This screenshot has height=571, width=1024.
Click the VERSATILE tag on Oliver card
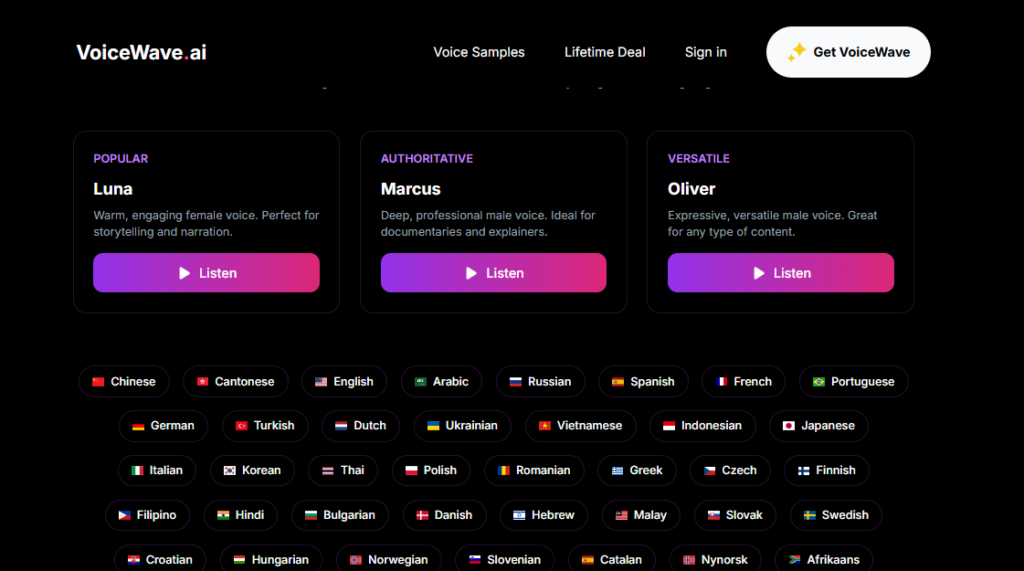(699, 159)
